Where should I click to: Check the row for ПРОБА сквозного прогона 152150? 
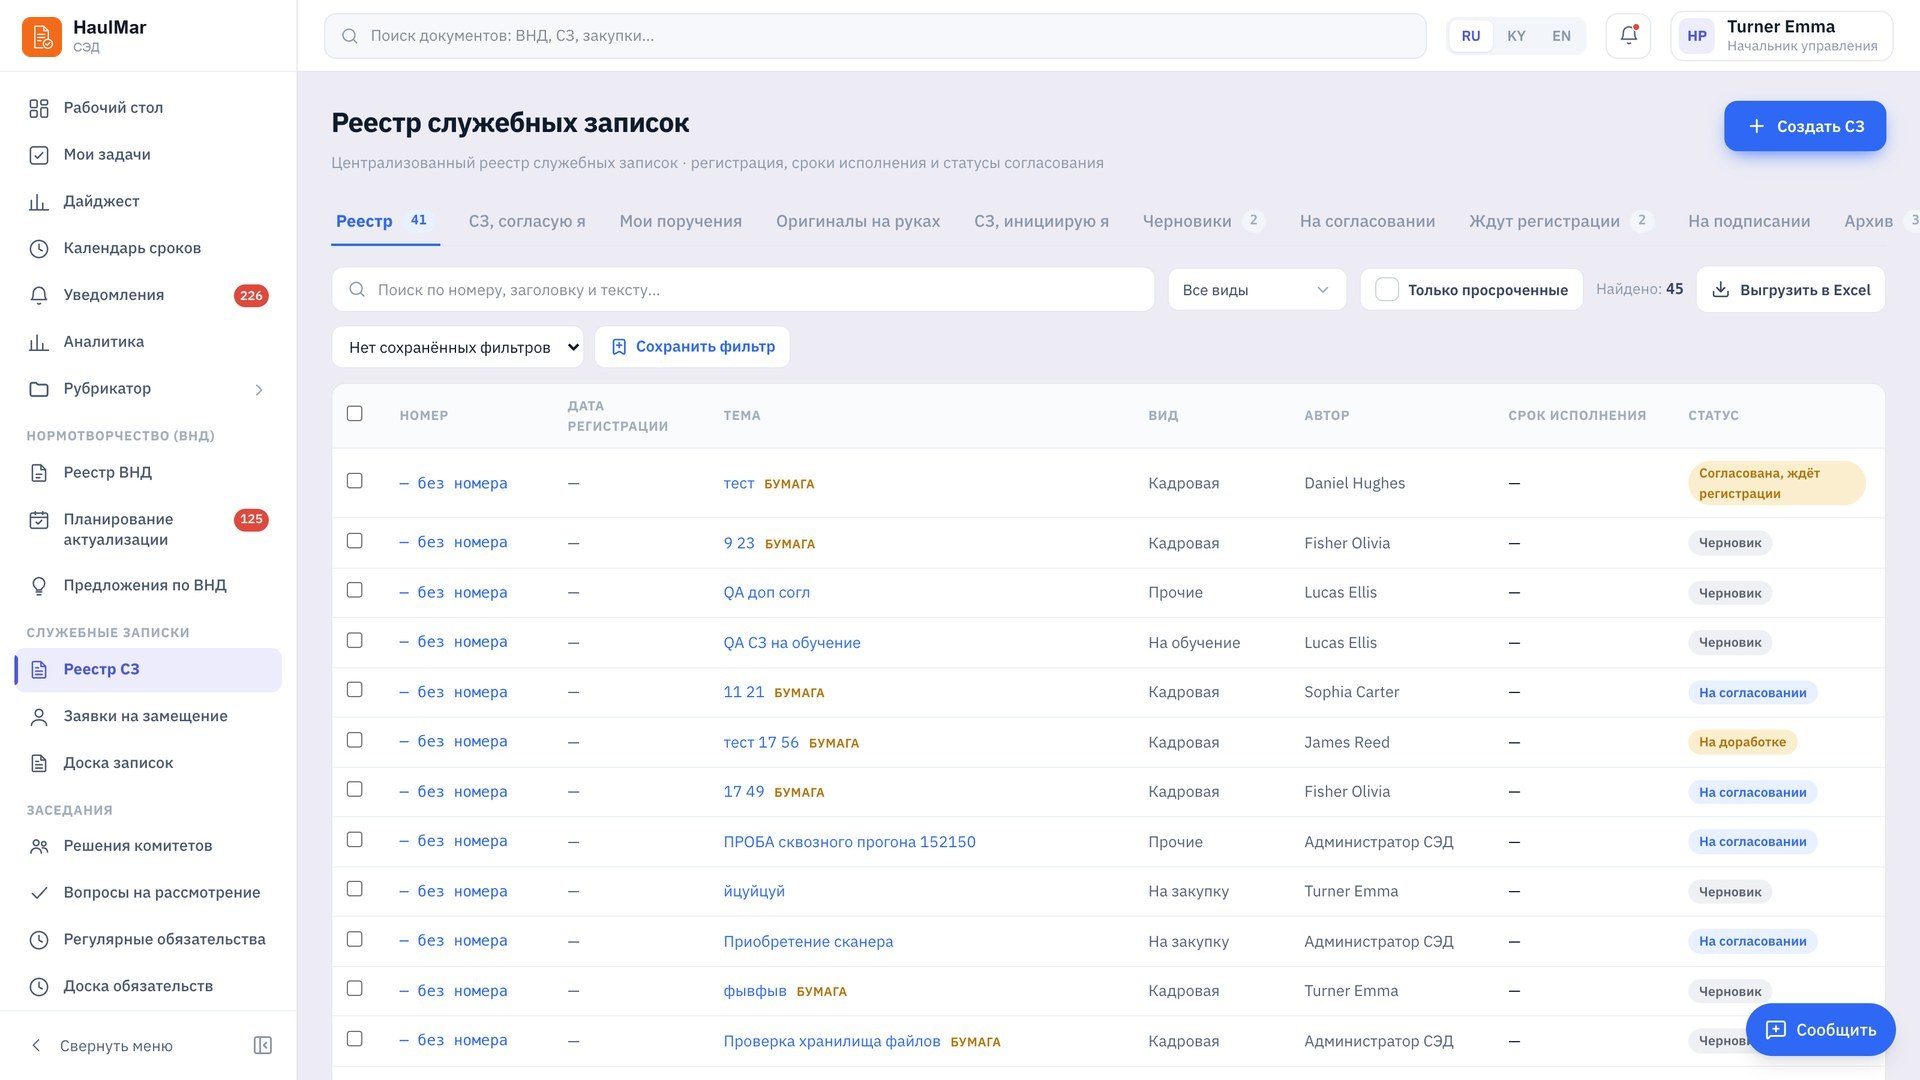355,840
